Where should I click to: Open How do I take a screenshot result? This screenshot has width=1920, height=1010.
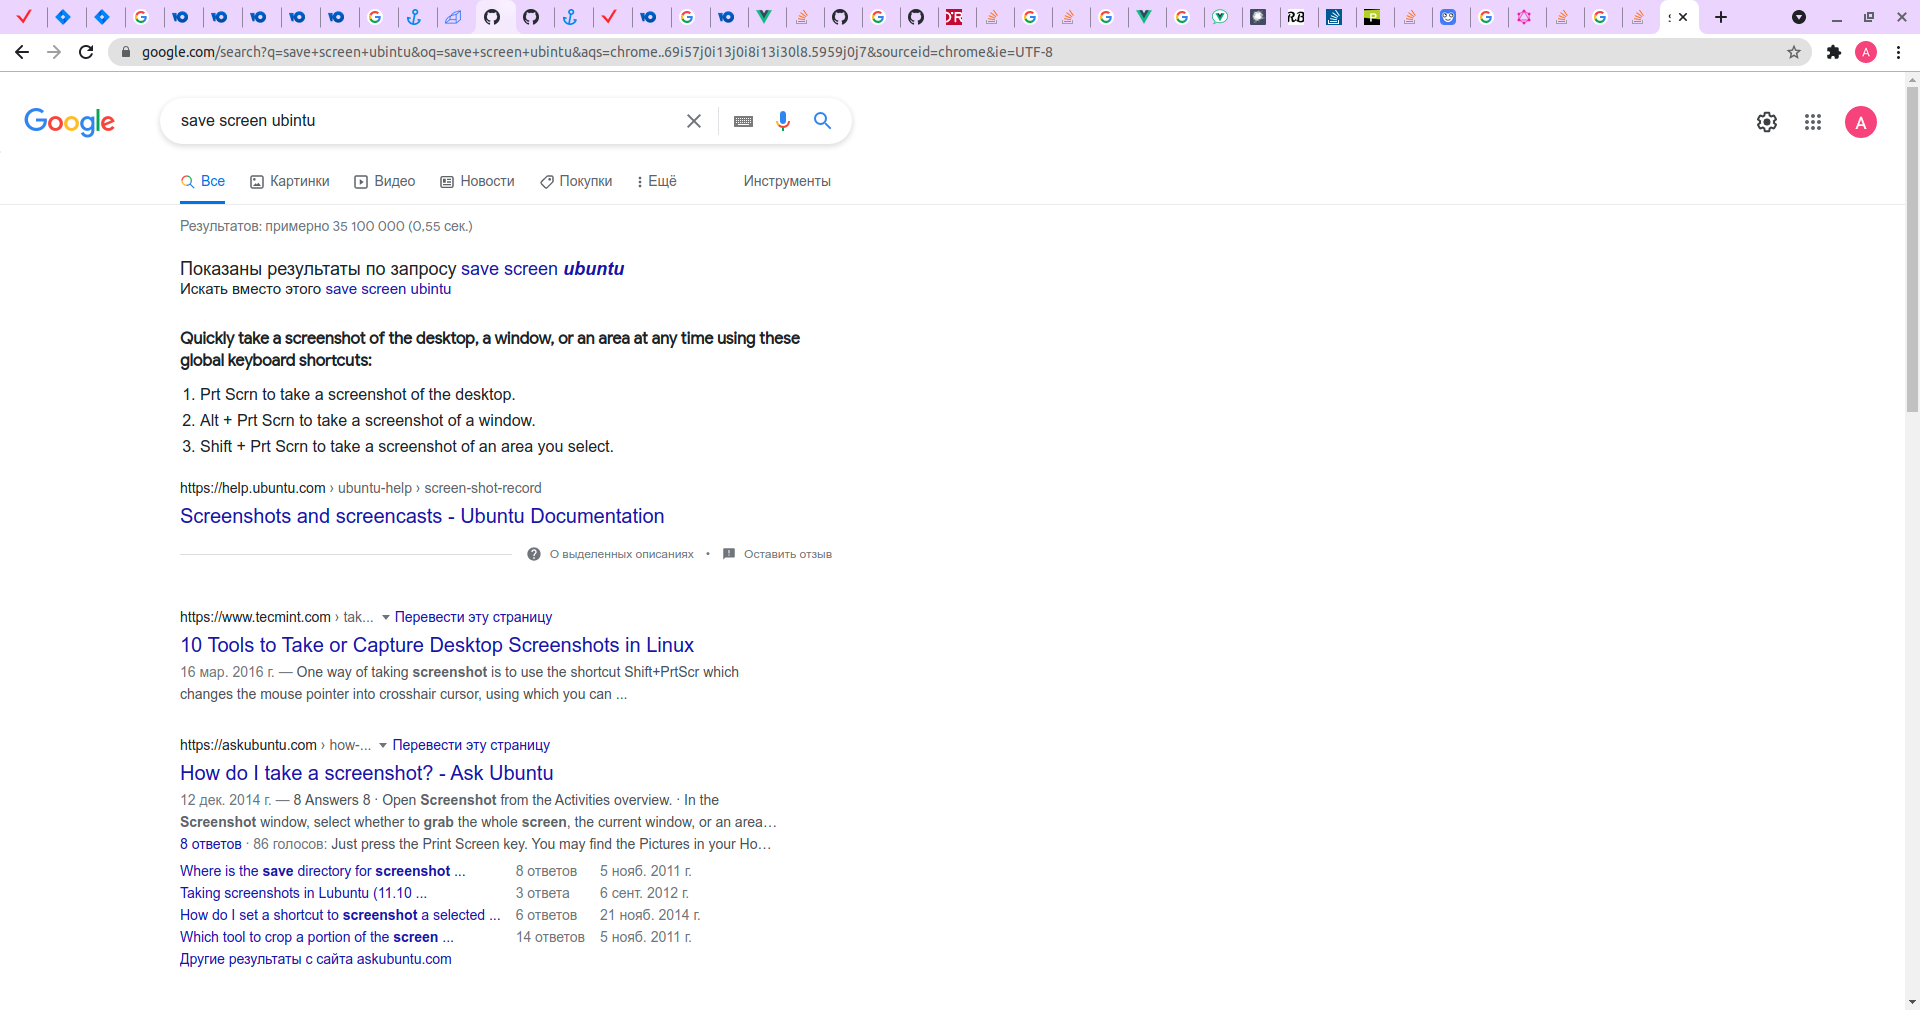(x=367, y=773)
